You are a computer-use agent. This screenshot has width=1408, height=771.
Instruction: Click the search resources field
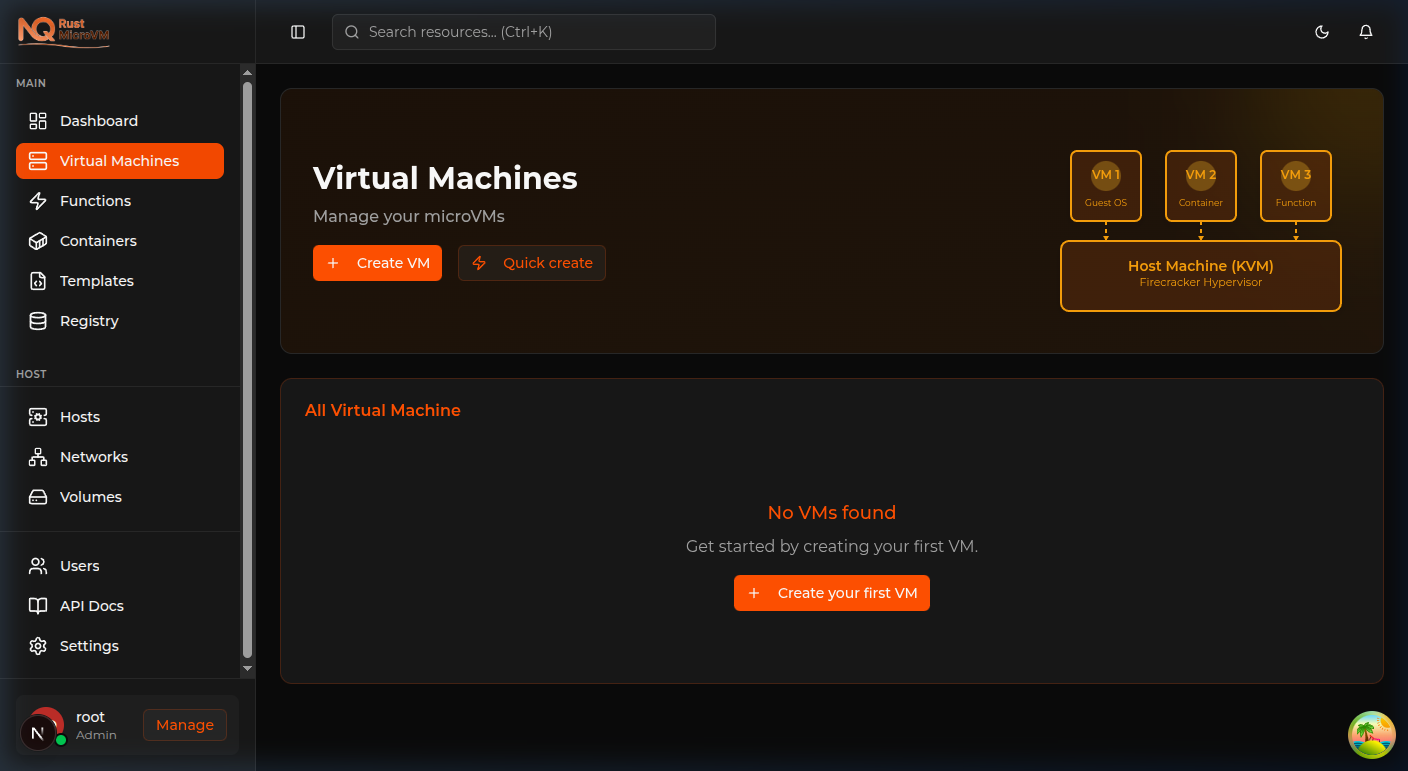[x=523, y=32]
